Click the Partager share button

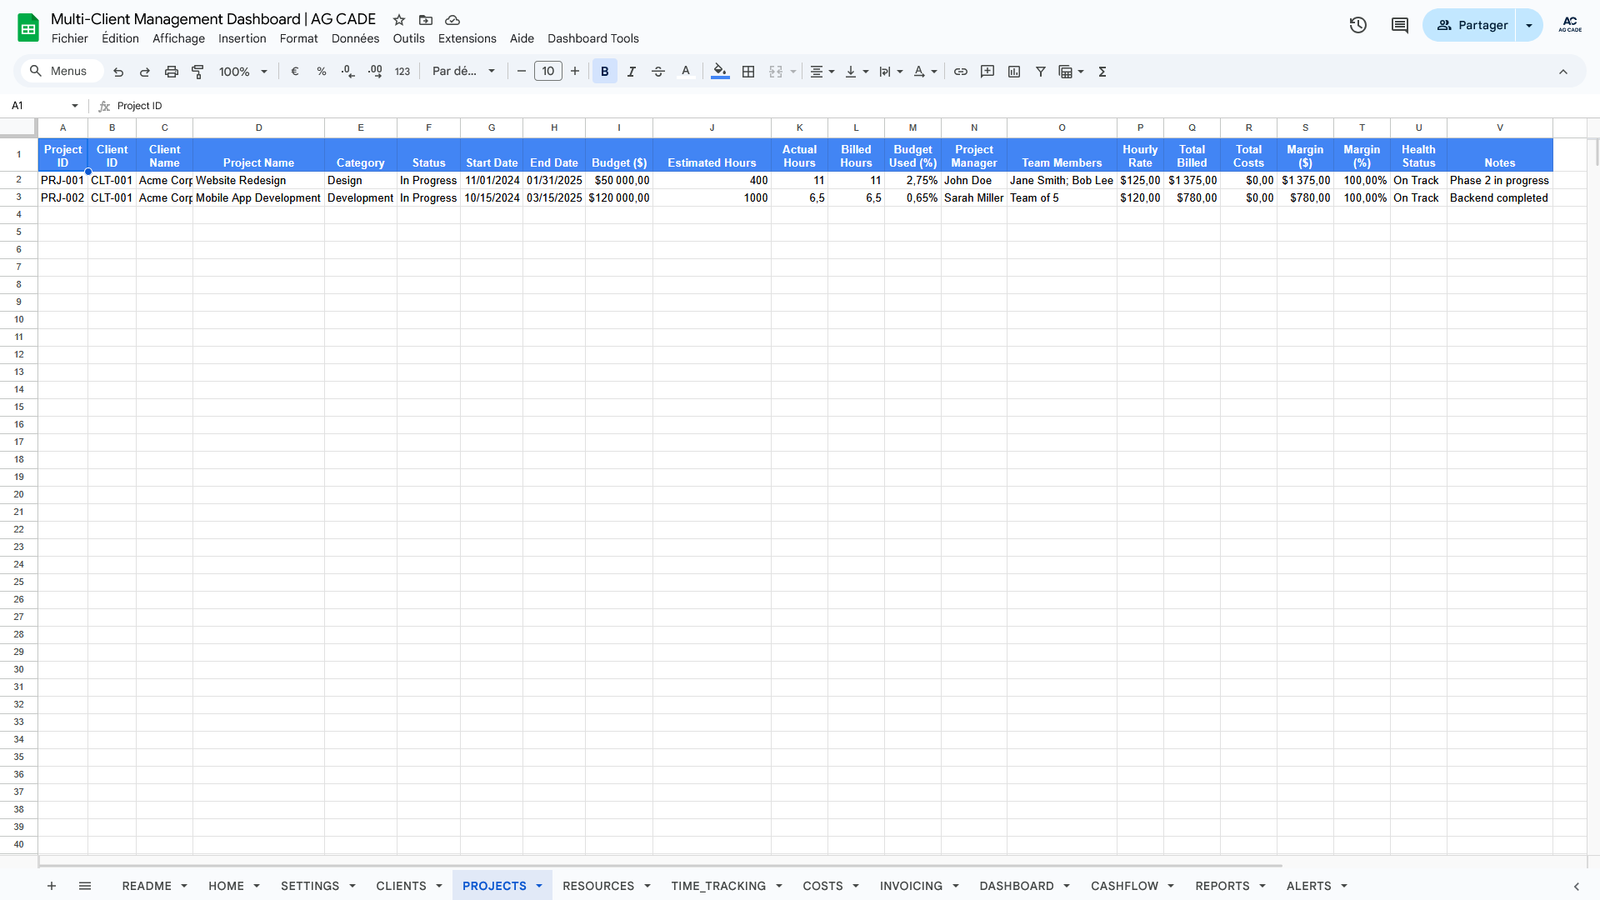tap(1471, 25)
